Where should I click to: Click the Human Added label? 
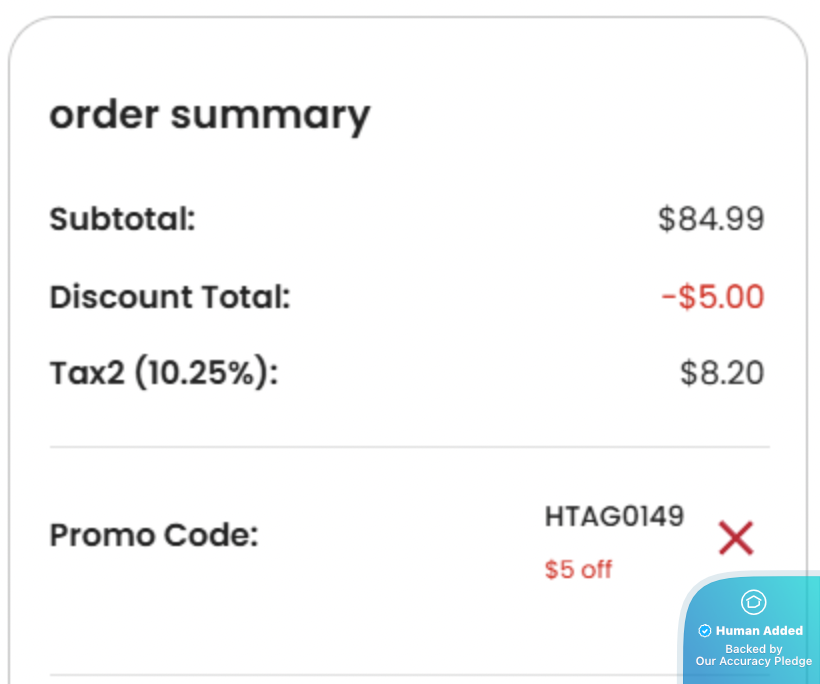pyautogui.click(x=759, y=631)
